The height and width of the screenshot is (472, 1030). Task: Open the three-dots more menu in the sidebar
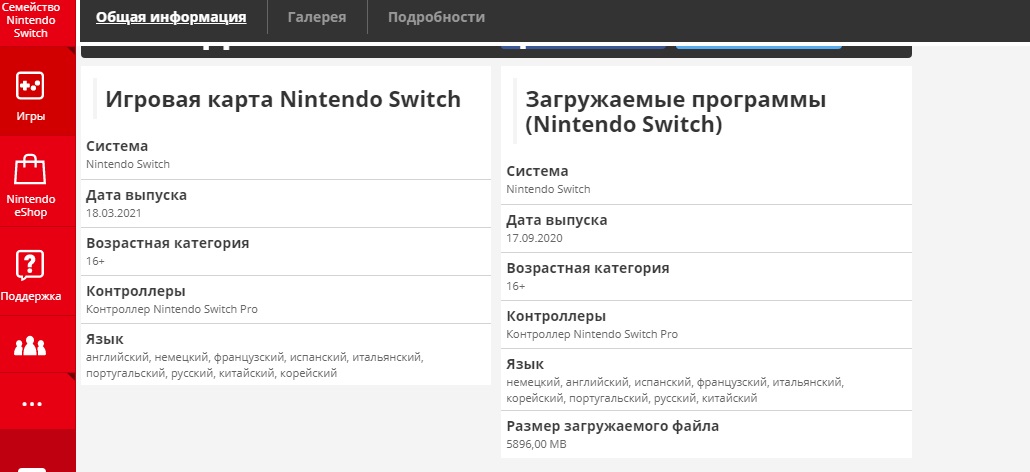30,403
